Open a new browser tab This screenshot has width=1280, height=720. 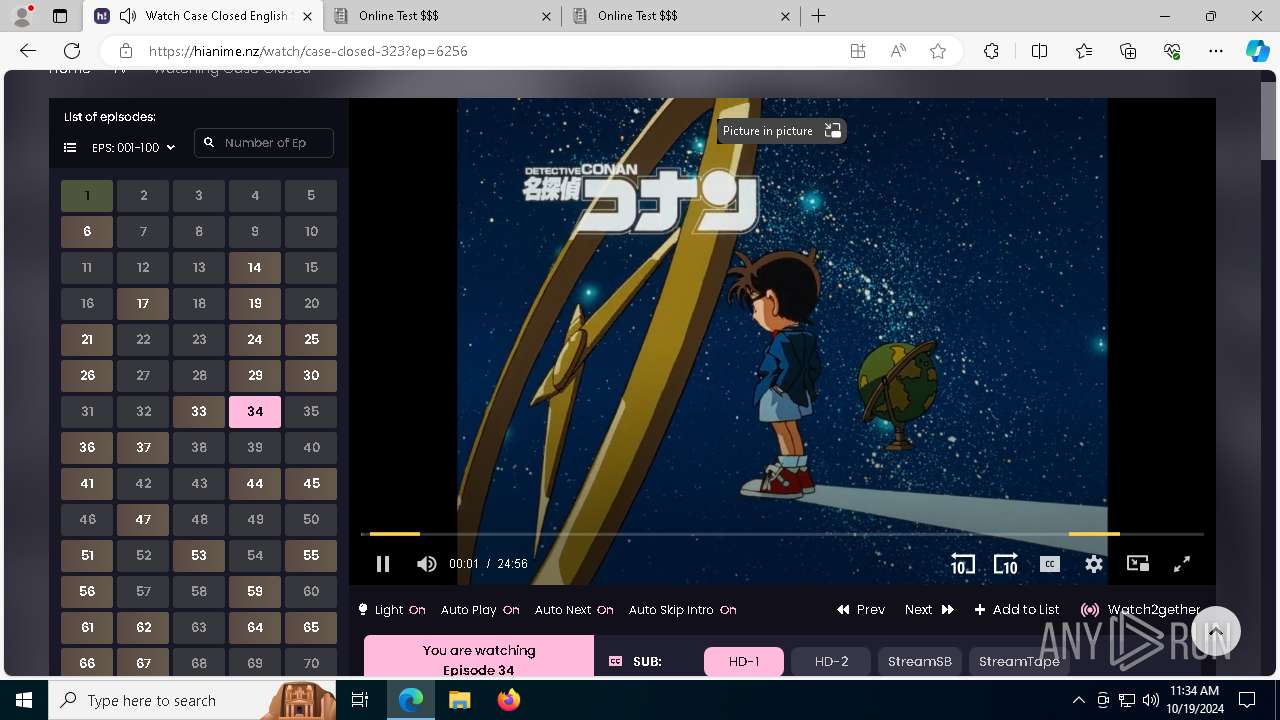tap(819, 16)
